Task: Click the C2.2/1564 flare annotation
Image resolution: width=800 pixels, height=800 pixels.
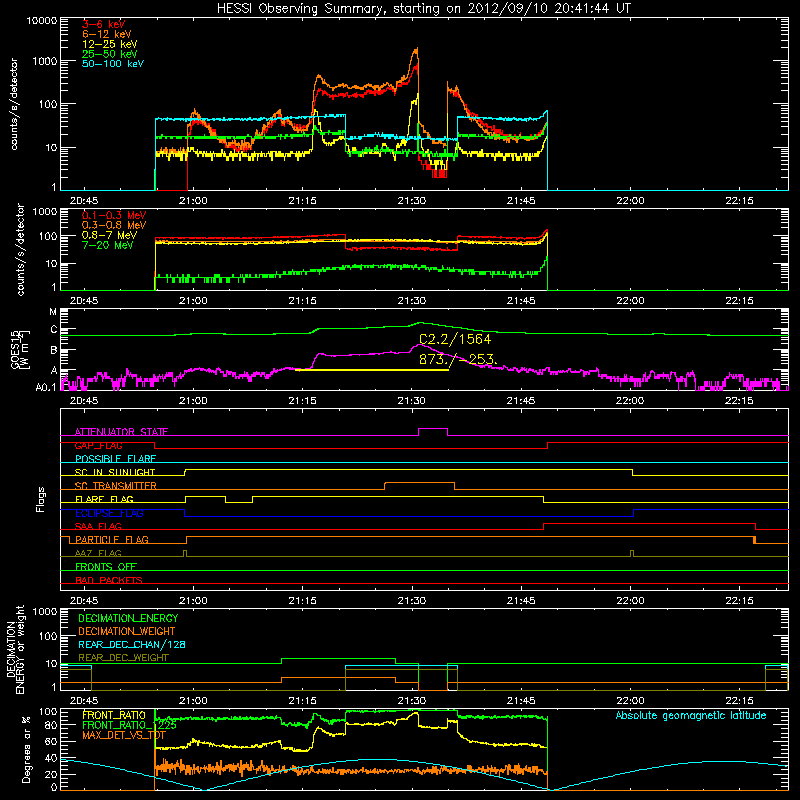Action: click(x=455, y=339)
